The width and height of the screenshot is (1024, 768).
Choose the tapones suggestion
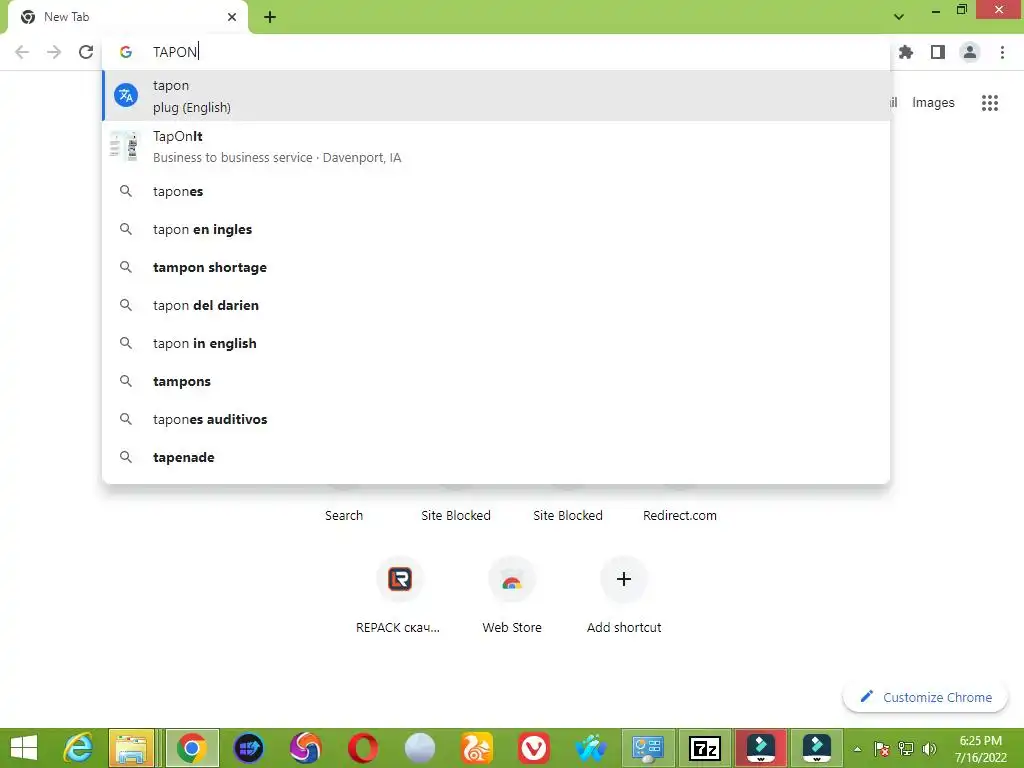click(x=496, y=191)
